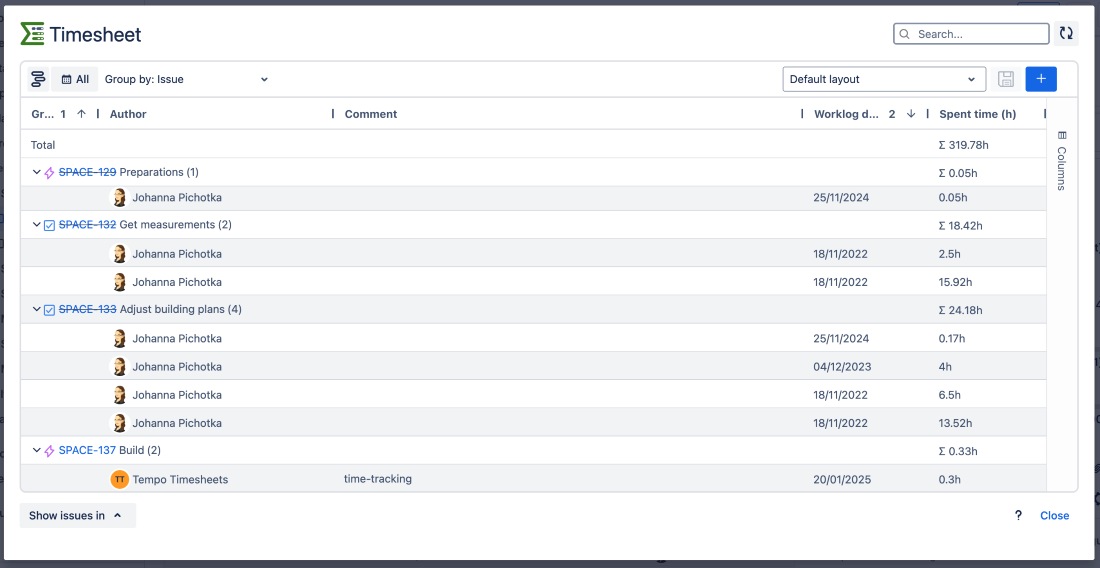Click the Σ 18.42h group sum

click(960, 226)
